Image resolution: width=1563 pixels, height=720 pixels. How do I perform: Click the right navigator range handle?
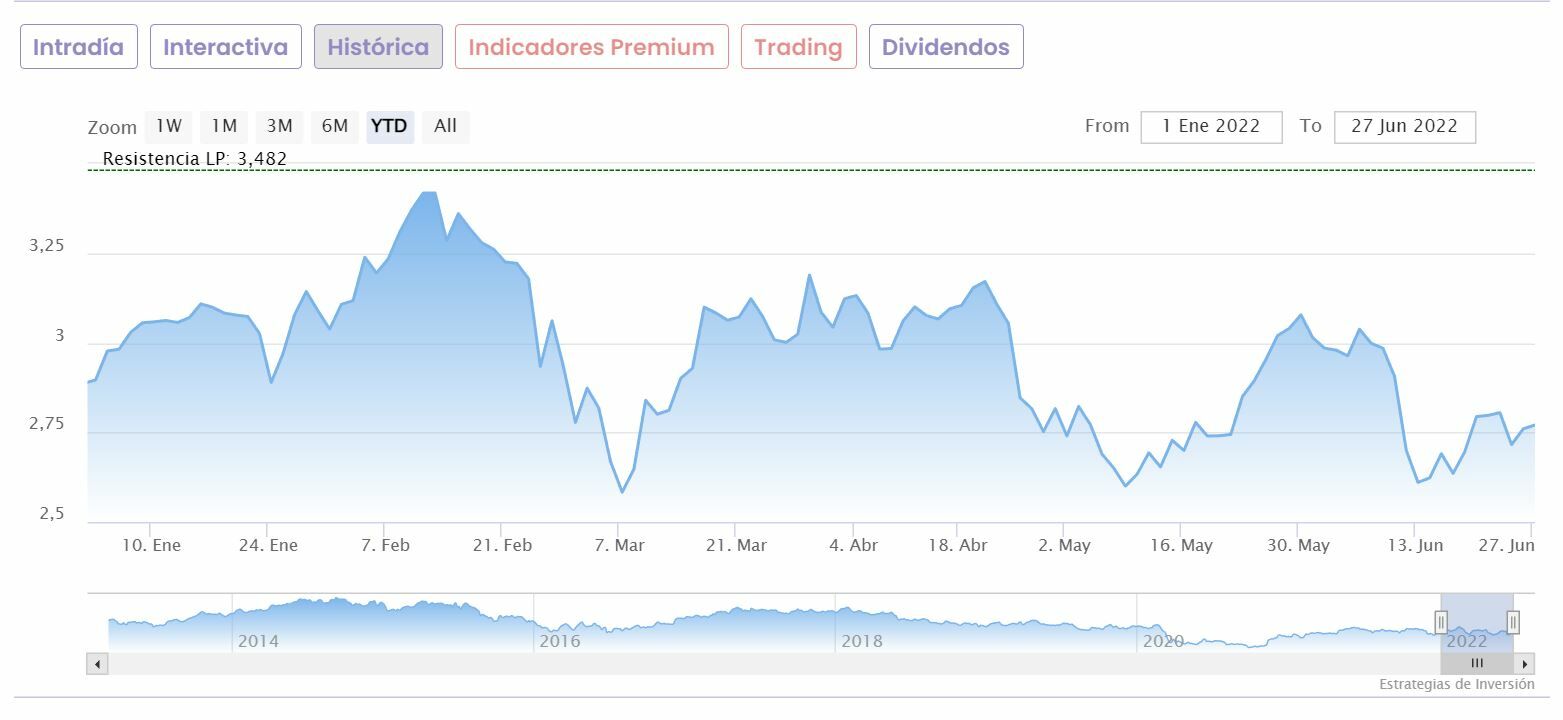tap(1513, 622)
